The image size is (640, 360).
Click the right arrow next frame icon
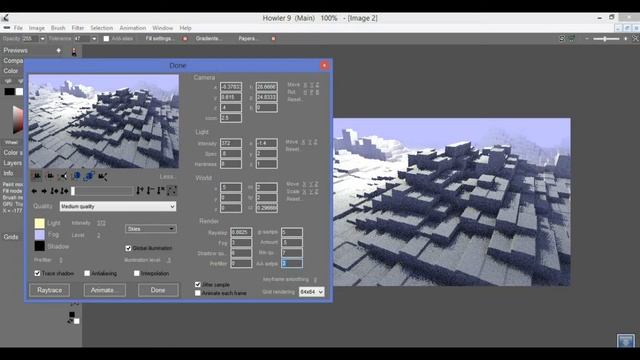click(44, 191)
